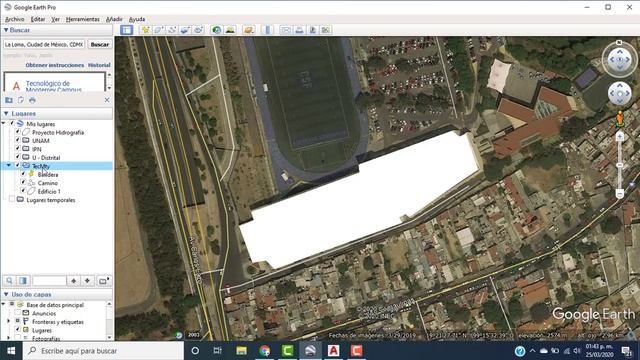Collapse the Uso de capas panel
The image size is (640, 360).
tap(6, 294)
